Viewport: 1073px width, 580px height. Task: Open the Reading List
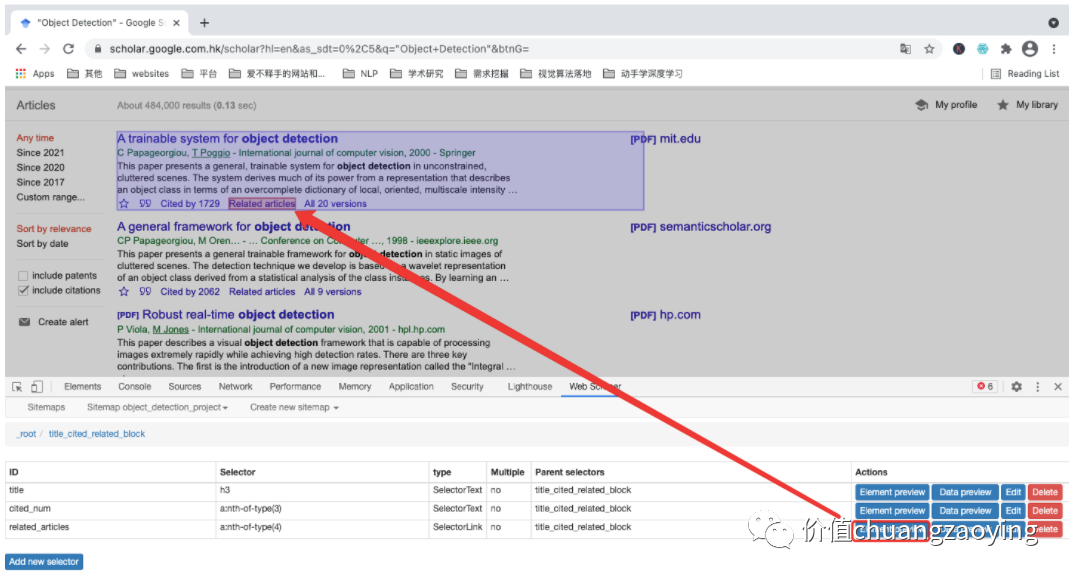(1025, 74)
